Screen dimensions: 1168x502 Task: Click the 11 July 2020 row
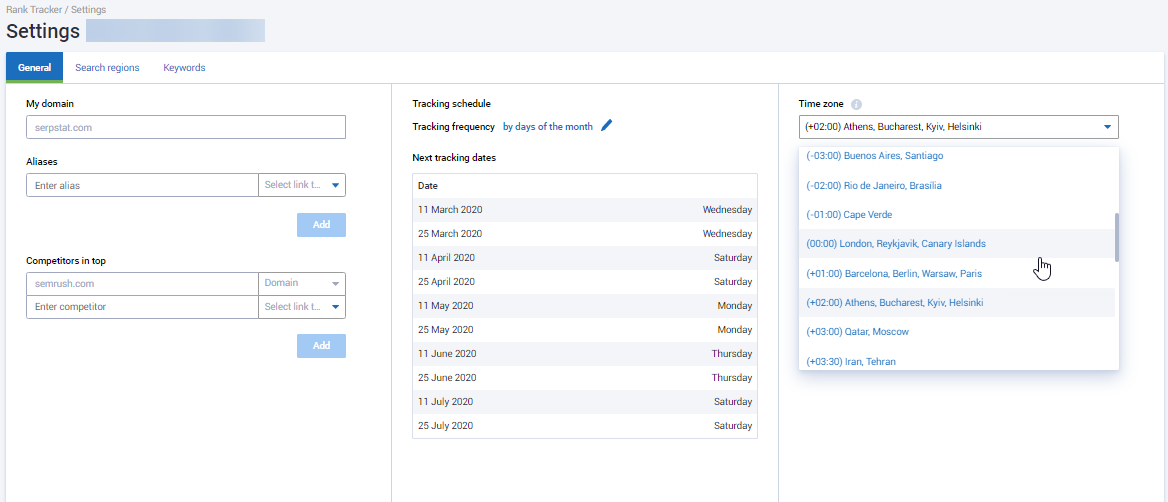[585, 402]
